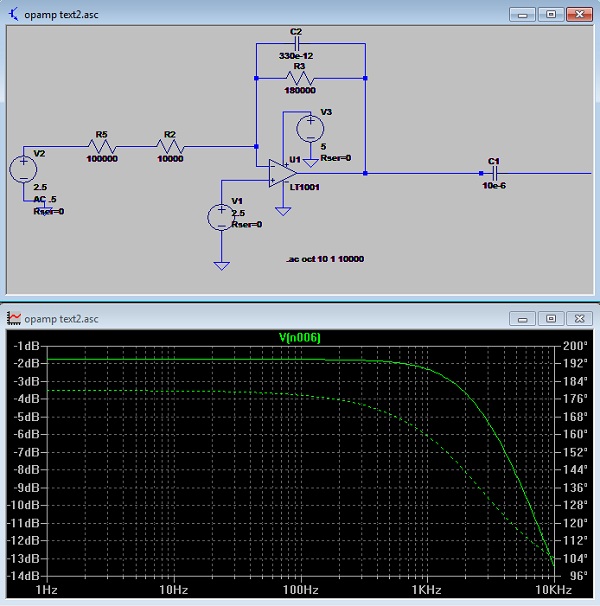Click the C1 value 10e-6 text
This screenshot has width=600, height=606.
[x=492, y=185]
